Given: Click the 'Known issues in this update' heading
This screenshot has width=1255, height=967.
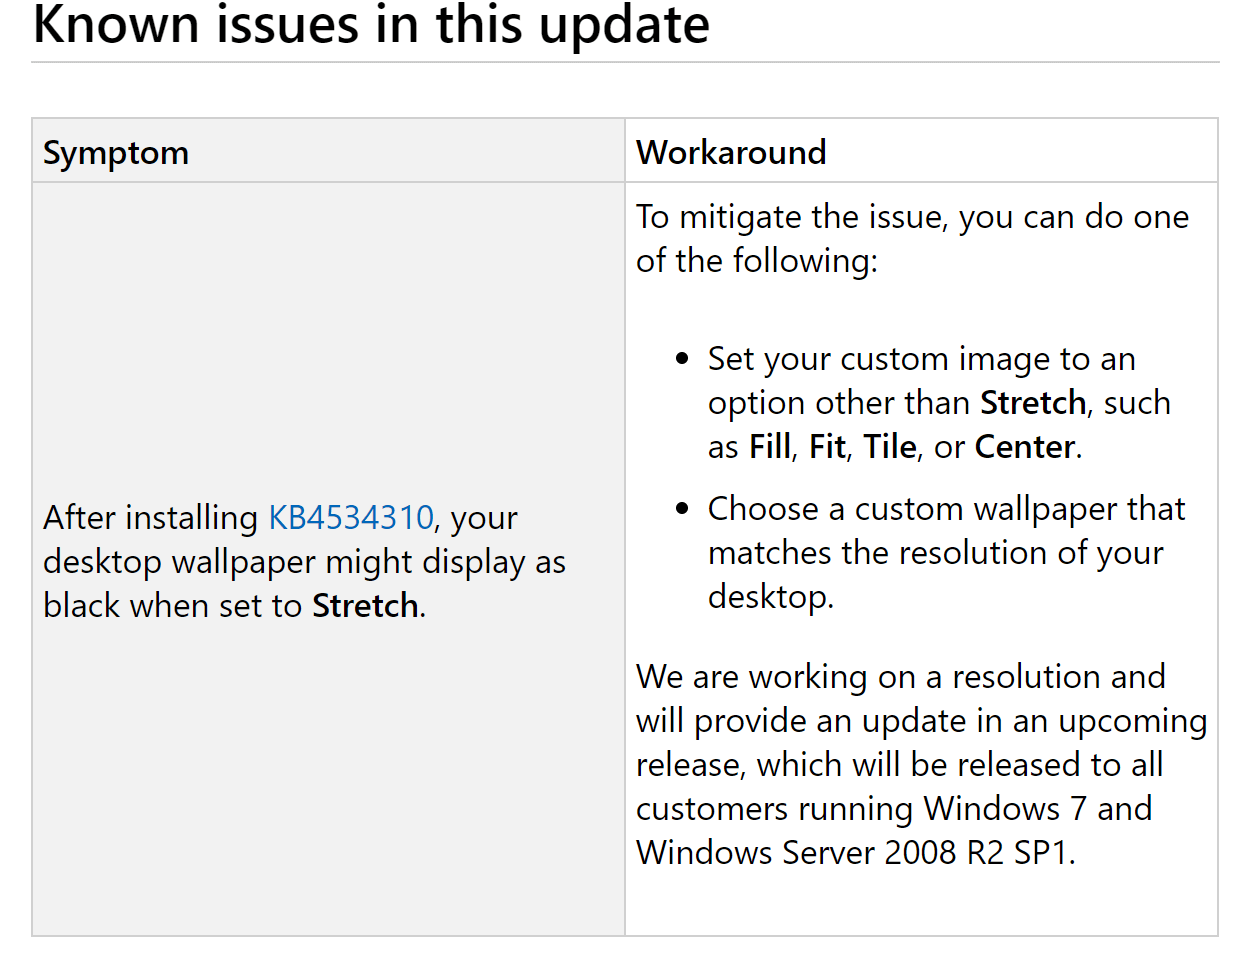Looking at the screenshot, I should [x=371, y=24].
